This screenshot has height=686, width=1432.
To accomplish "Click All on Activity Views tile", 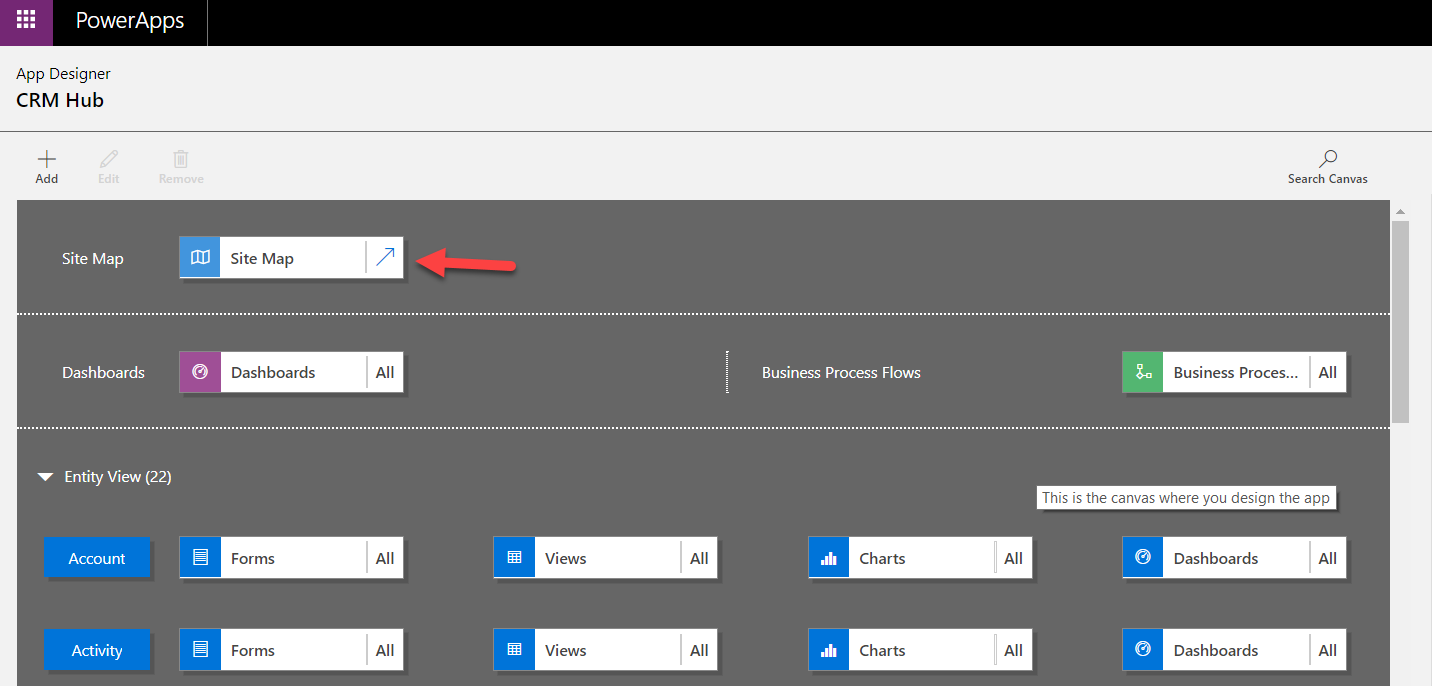I will pyautogui.click(x=699, y=650).
